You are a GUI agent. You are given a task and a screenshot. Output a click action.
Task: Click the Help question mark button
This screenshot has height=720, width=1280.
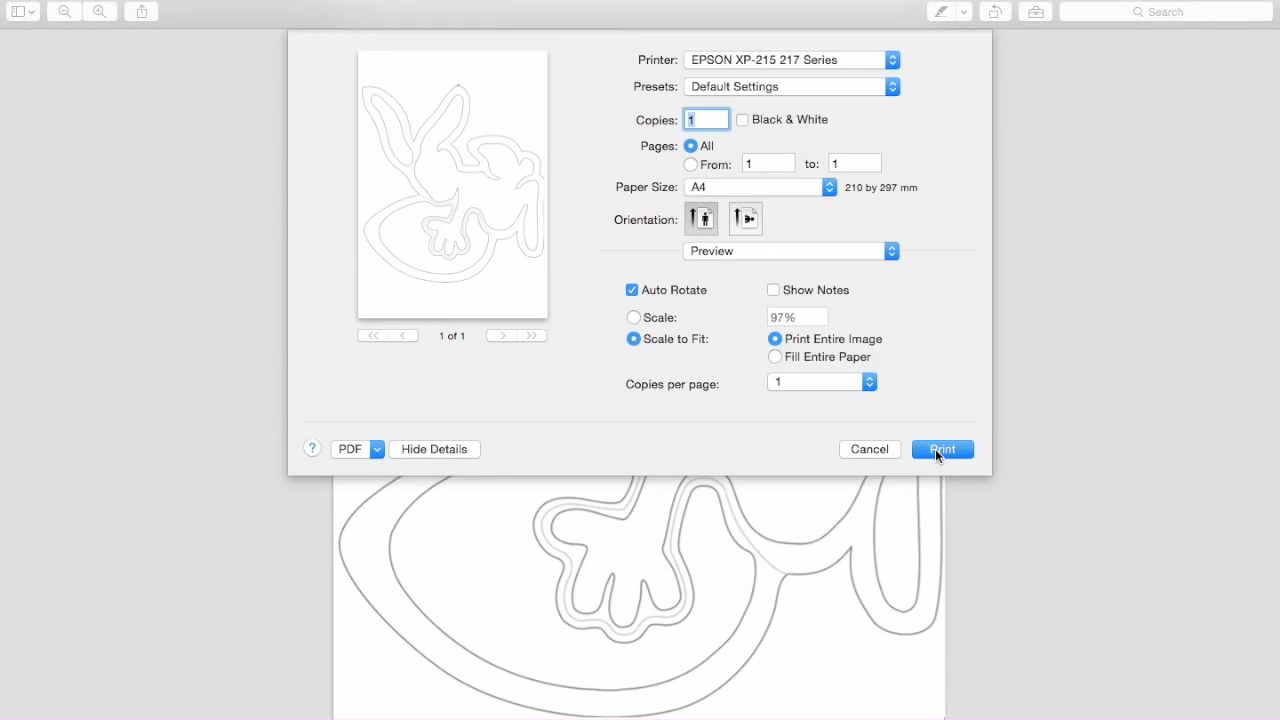point(312,448)
